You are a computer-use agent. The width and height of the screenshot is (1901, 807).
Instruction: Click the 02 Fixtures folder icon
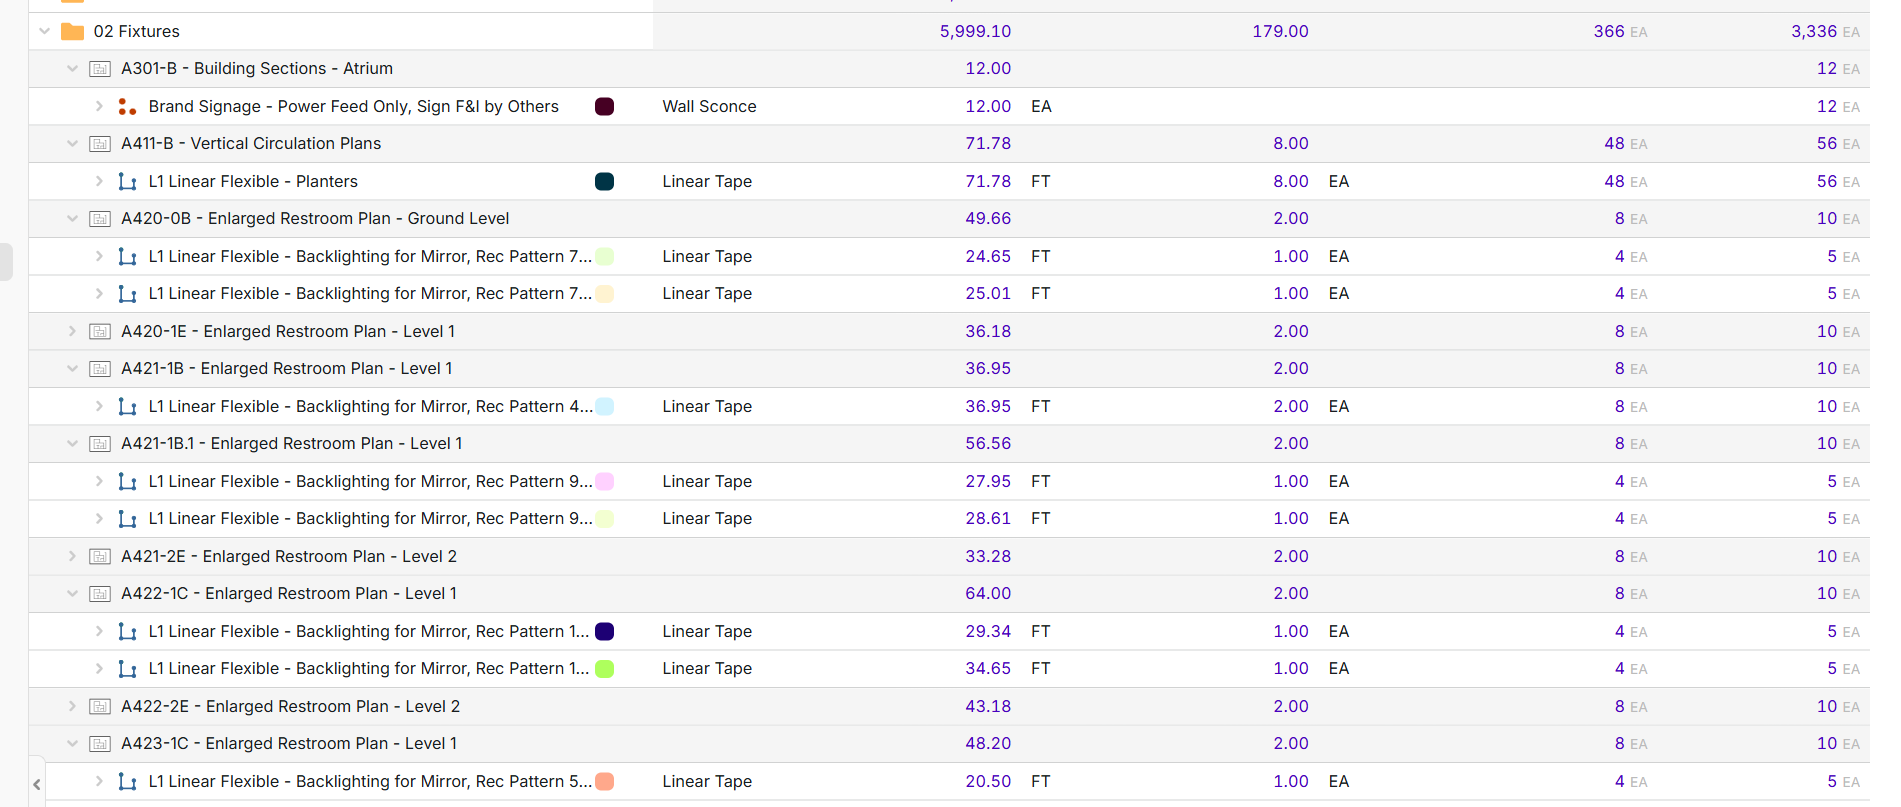[72, 32]
